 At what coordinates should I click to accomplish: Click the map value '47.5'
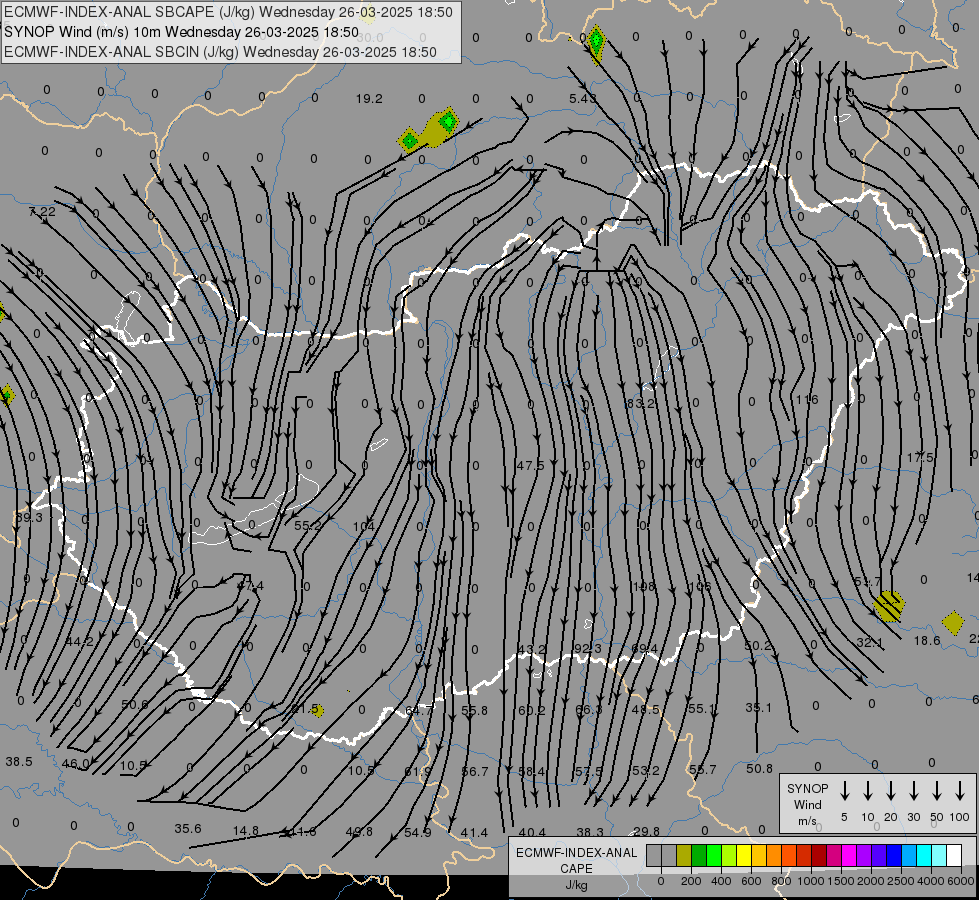point(531,465)
